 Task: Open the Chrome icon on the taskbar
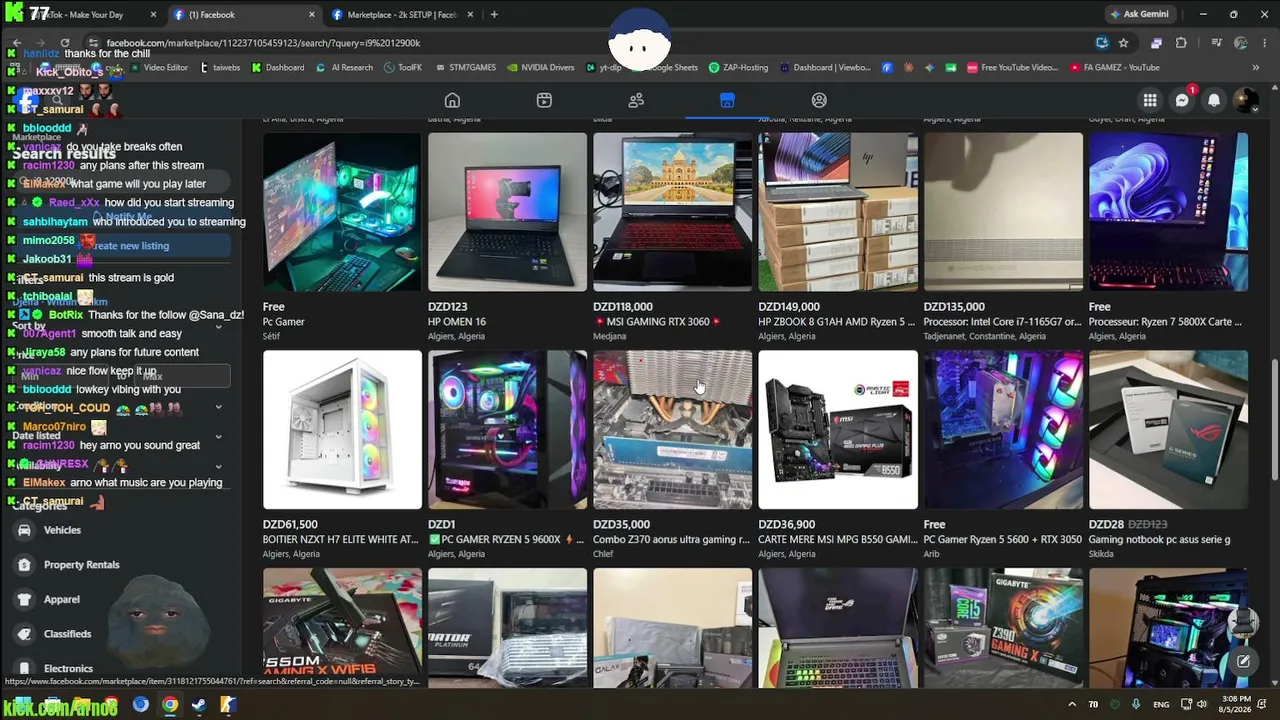click(170, 704)
